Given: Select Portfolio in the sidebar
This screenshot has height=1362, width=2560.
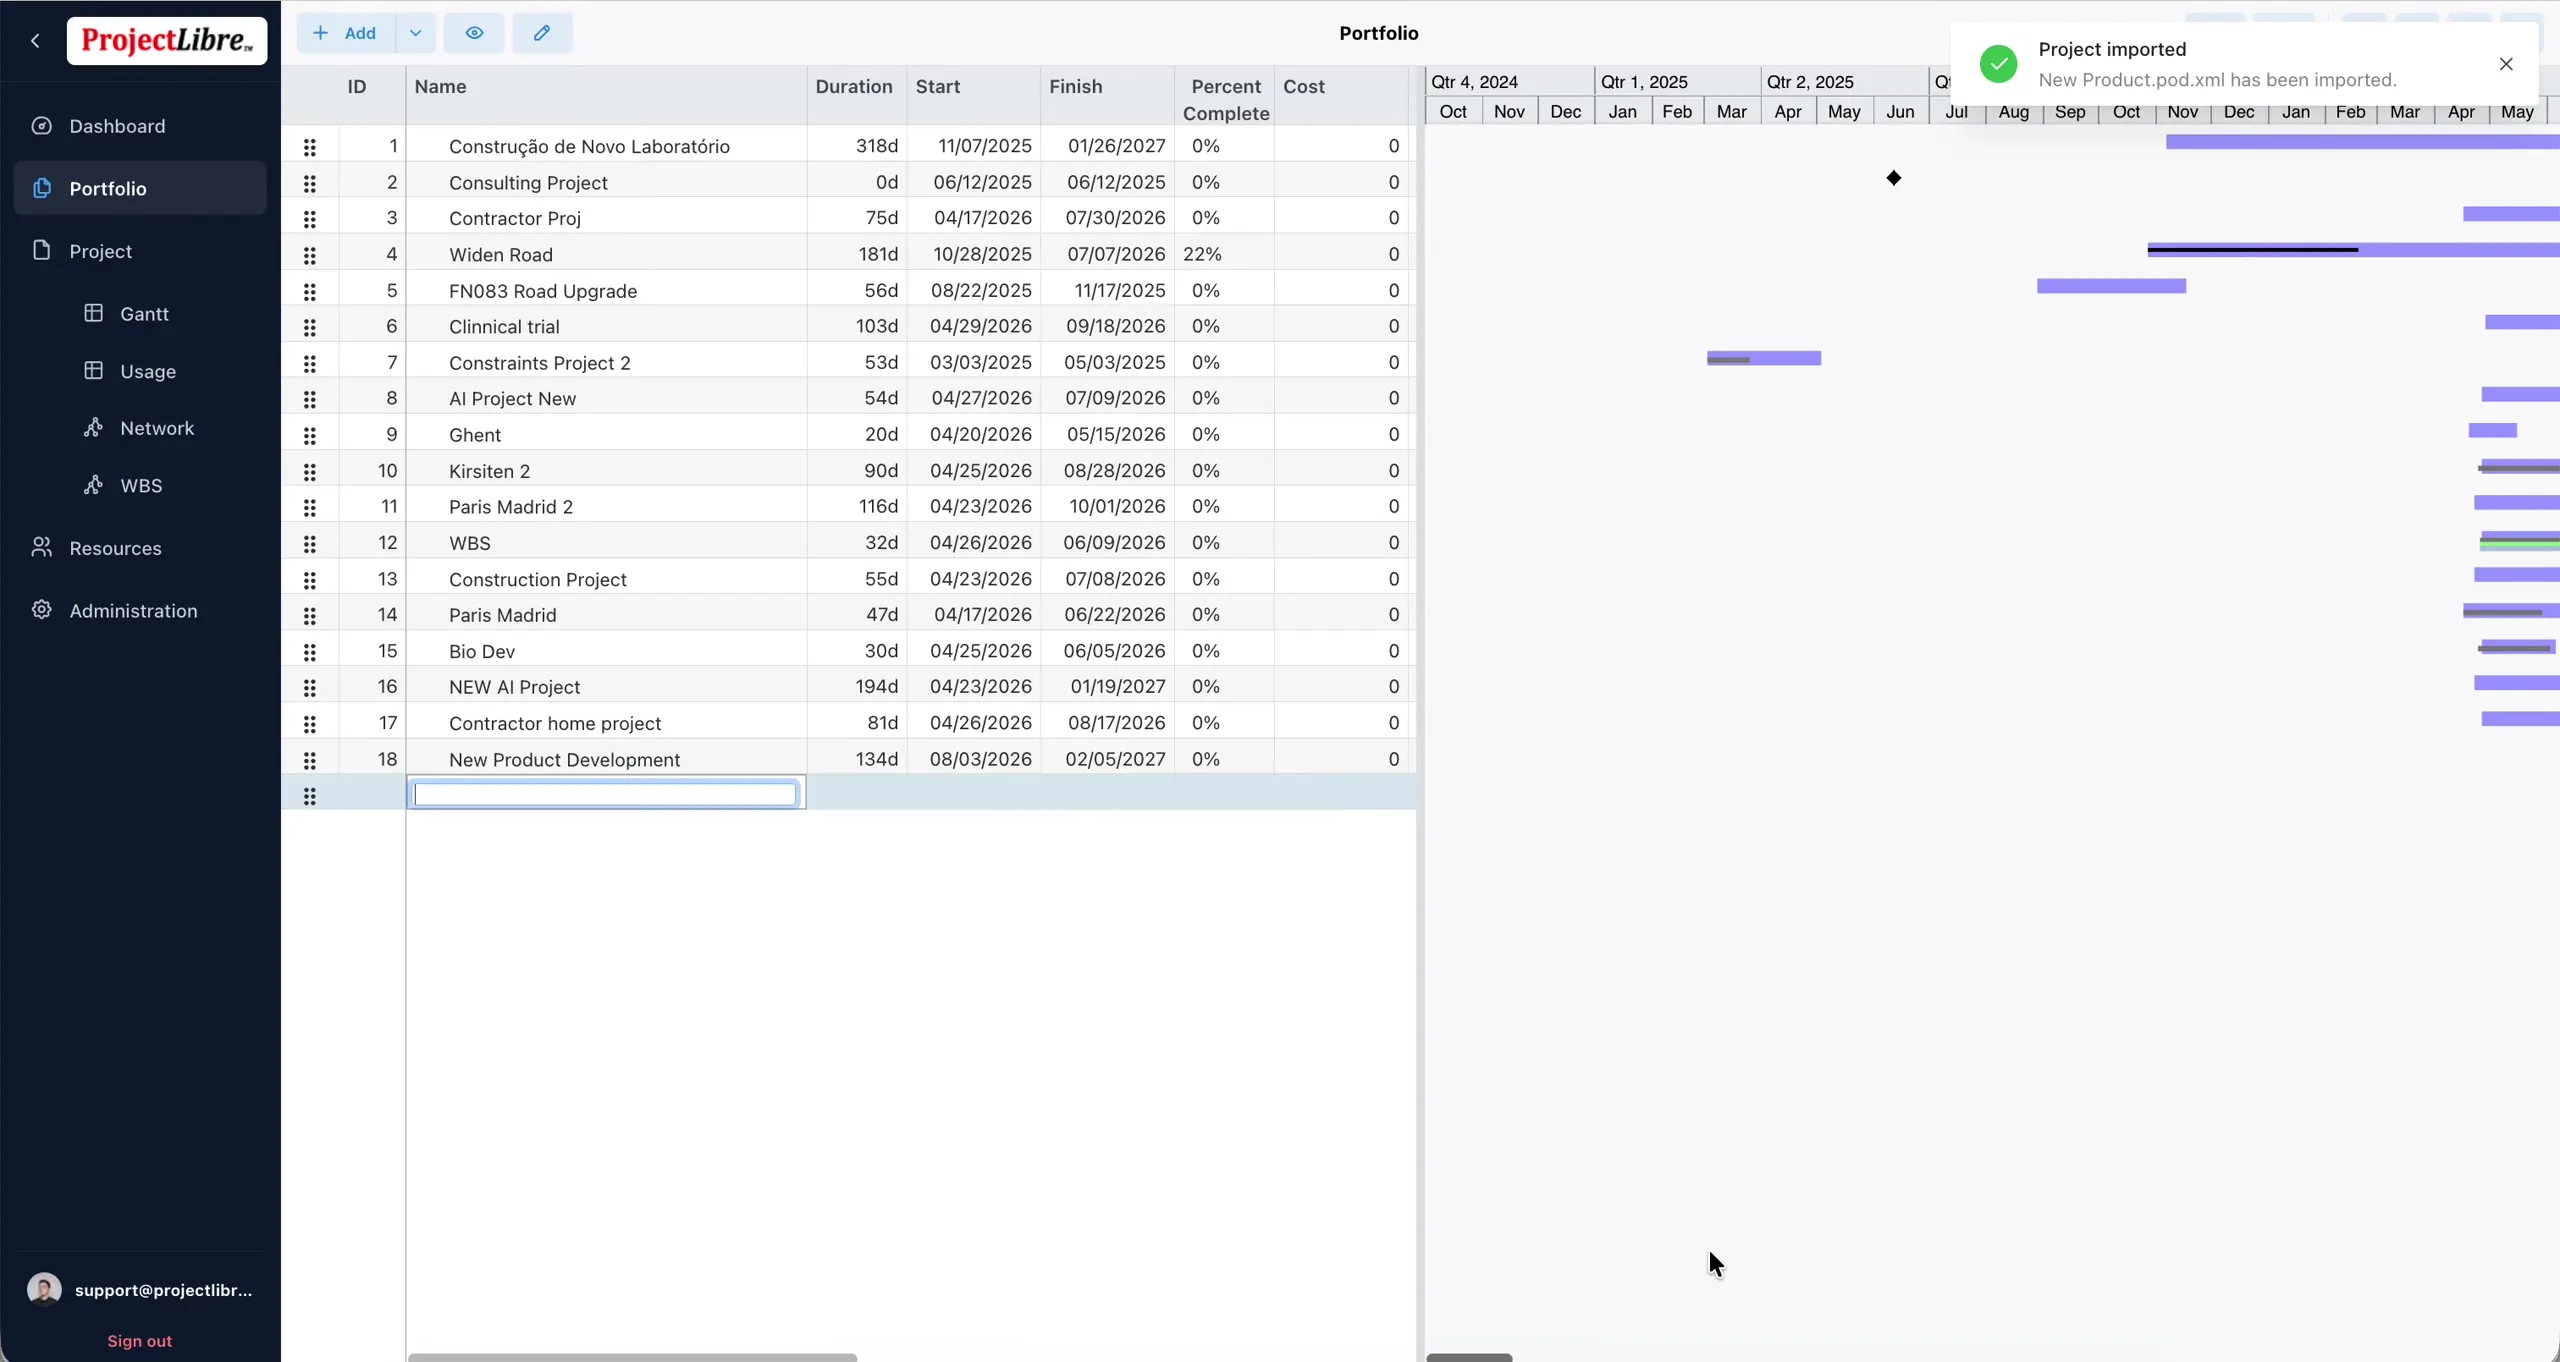Looking at the screenshot, I should (x=140, y=188).
